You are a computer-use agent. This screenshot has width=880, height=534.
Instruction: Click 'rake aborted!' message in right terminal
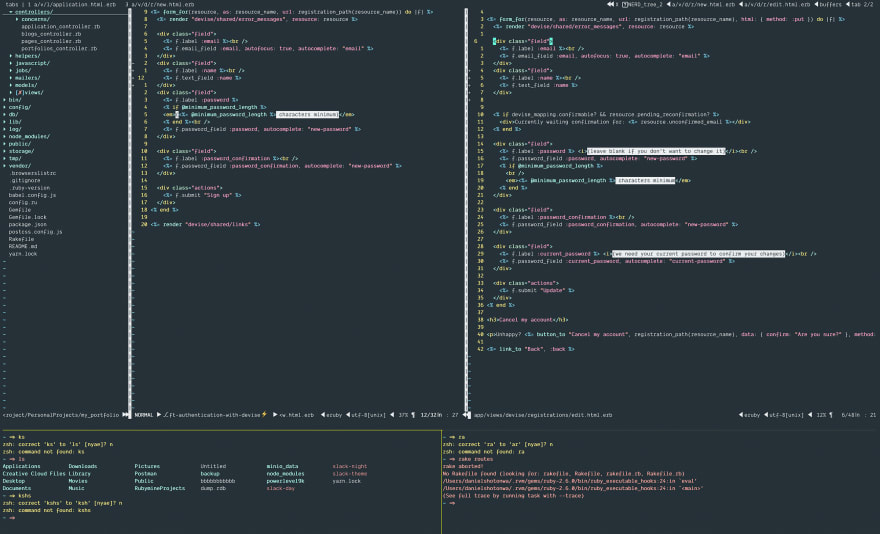coord(462,467)
